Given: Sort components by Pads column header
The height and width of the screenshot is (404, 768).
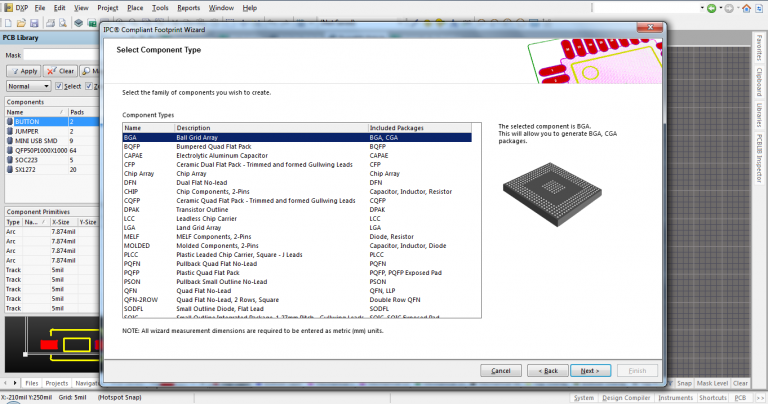Looking at the screenshot, I should pyautogui.click(x=83, y=112).
